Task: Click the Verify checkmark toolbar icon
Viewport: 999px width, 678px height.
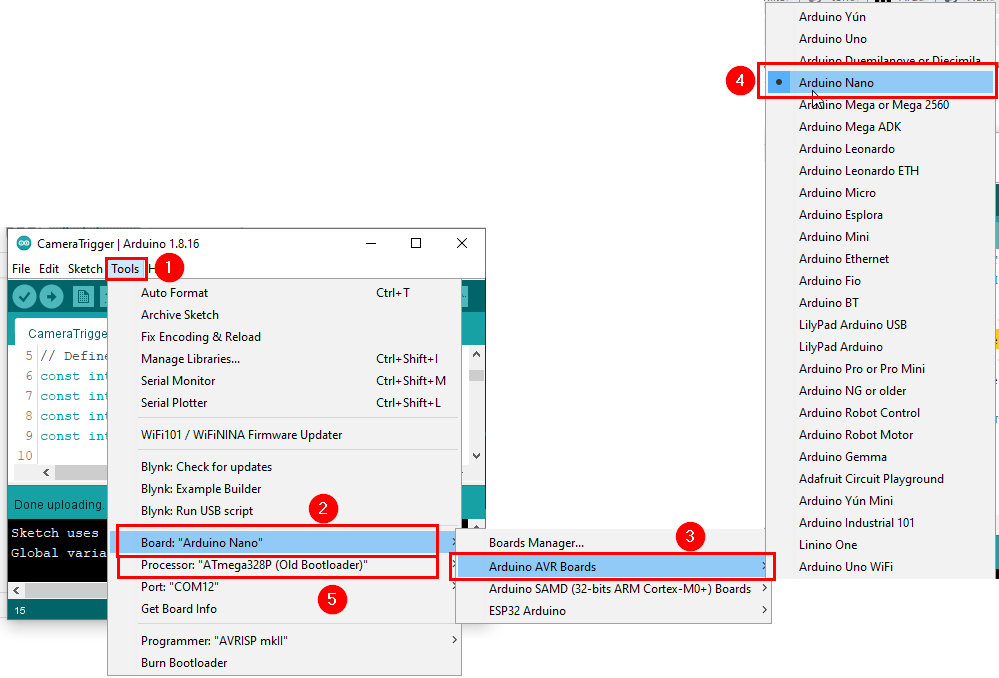Action: 24,296
